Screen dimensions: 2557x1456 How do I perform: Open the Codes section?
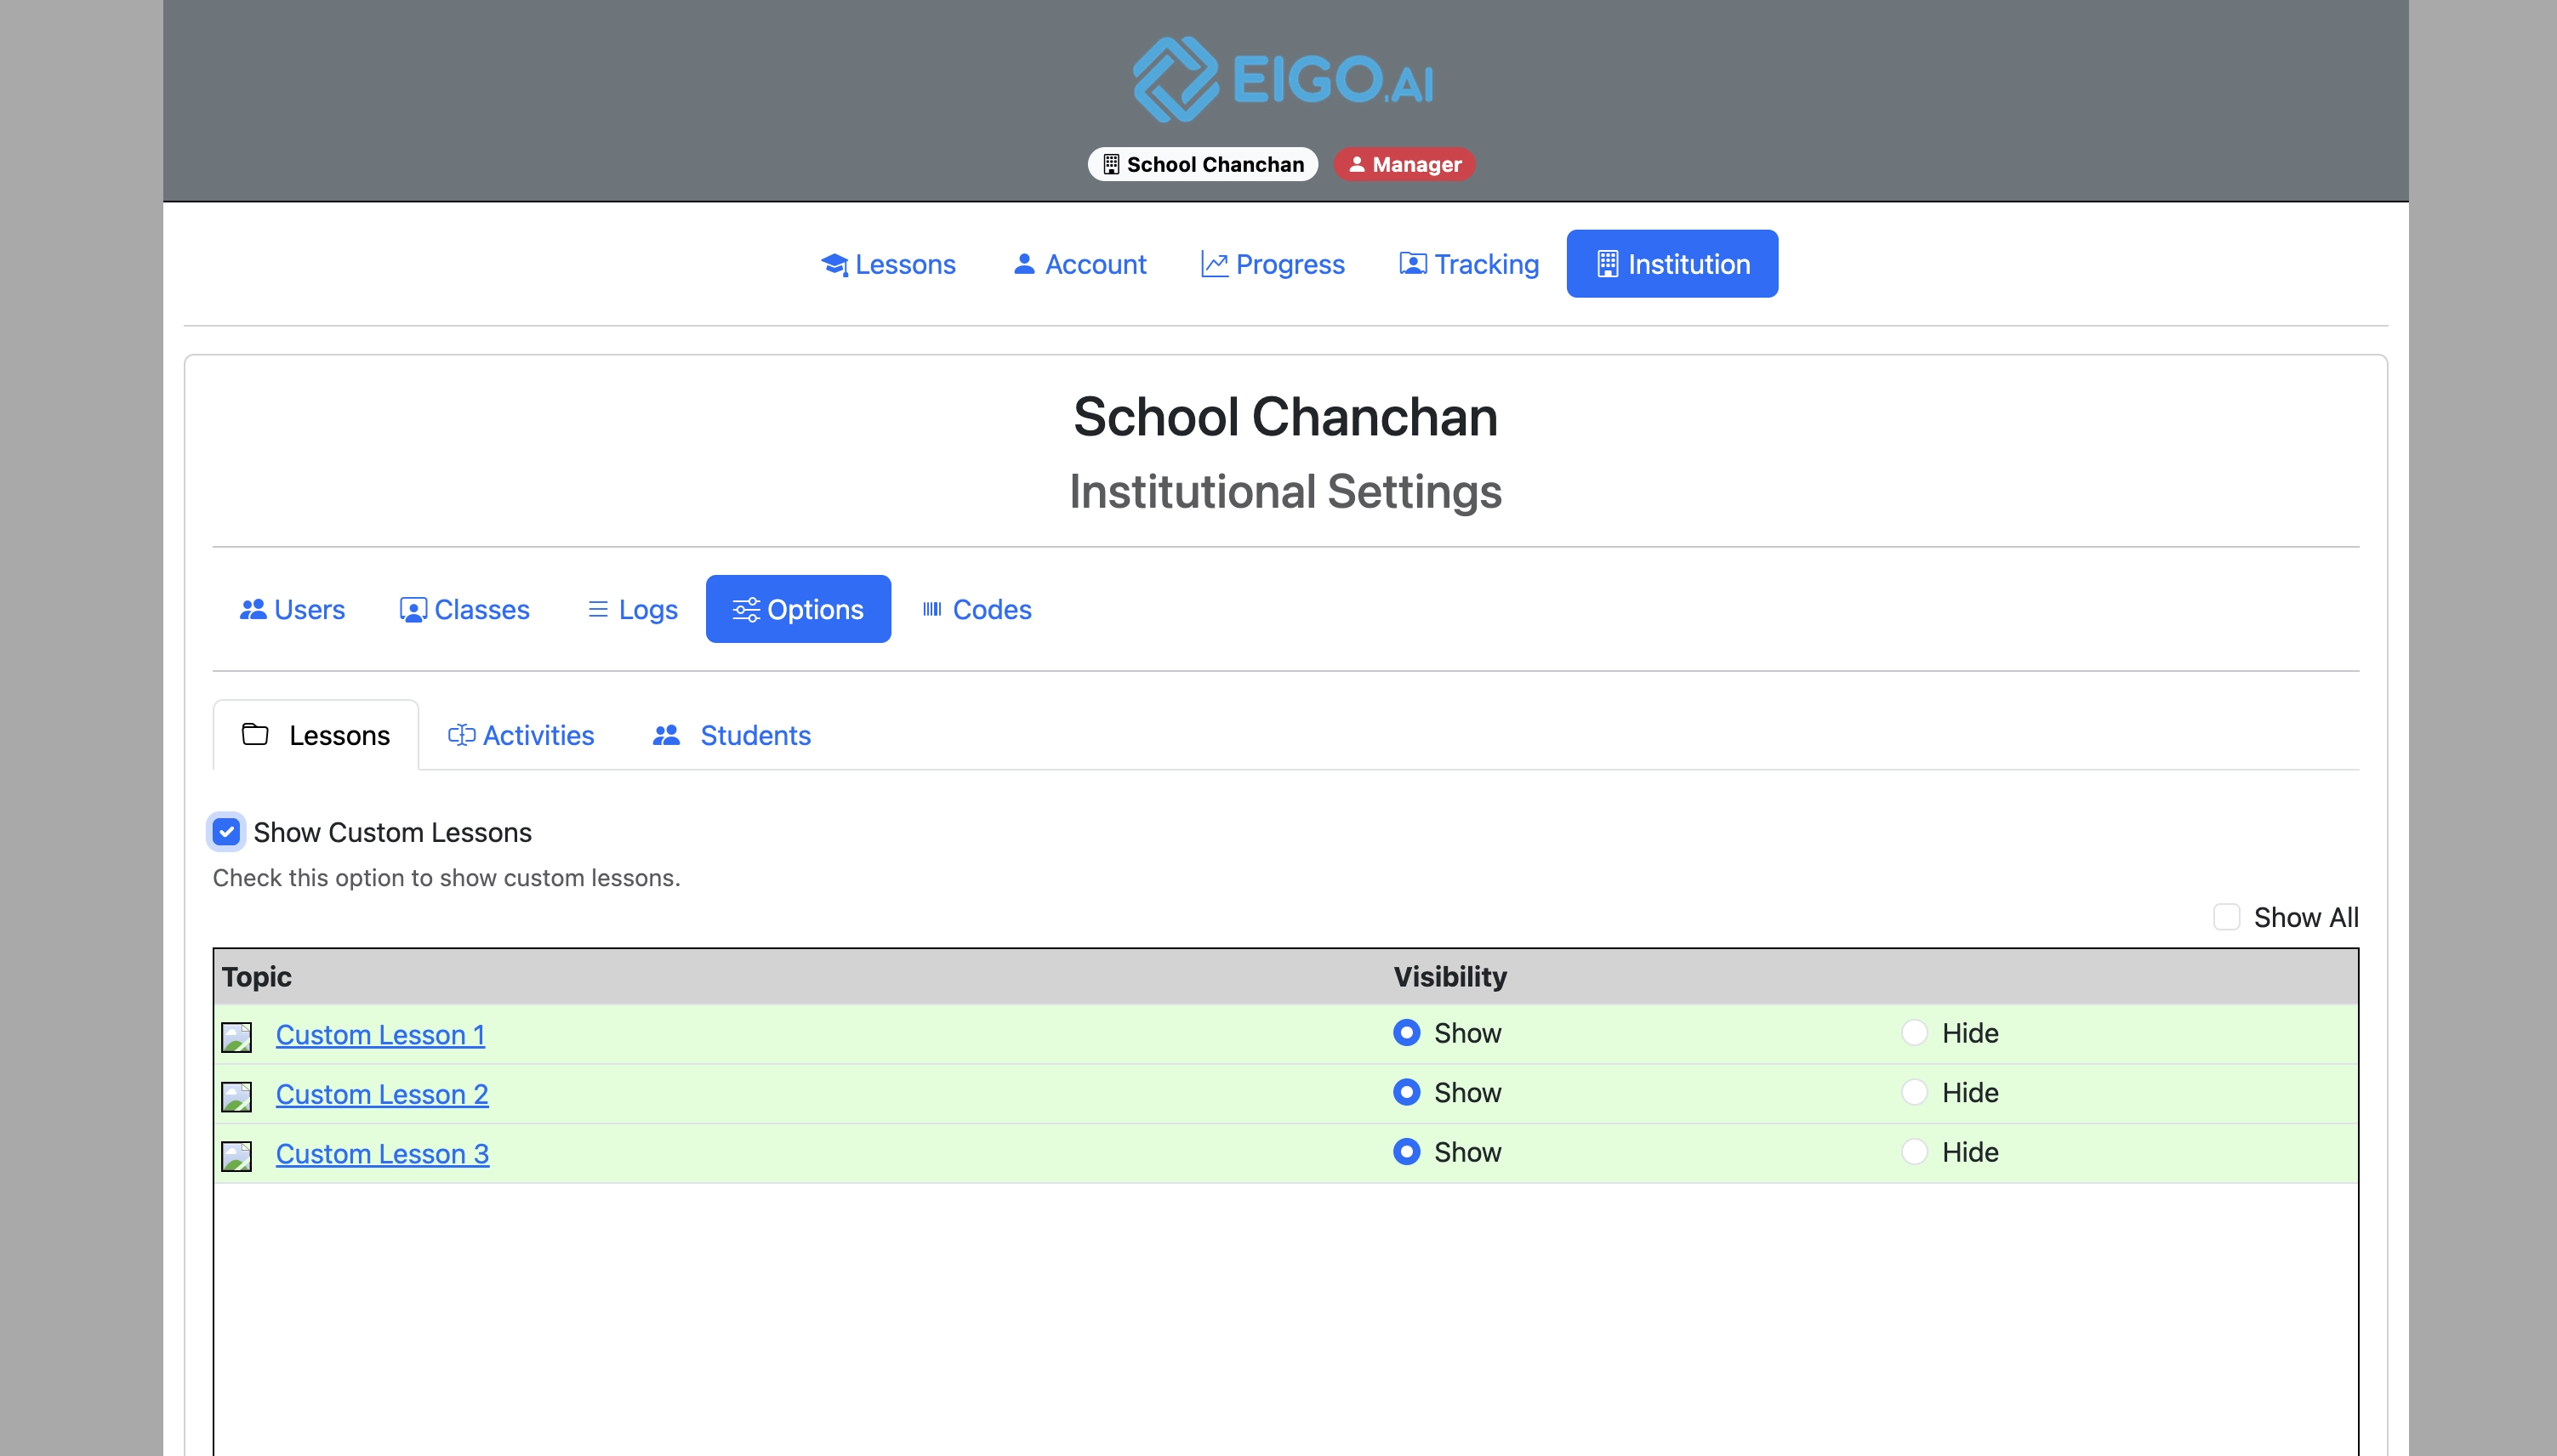coord(976,609)
